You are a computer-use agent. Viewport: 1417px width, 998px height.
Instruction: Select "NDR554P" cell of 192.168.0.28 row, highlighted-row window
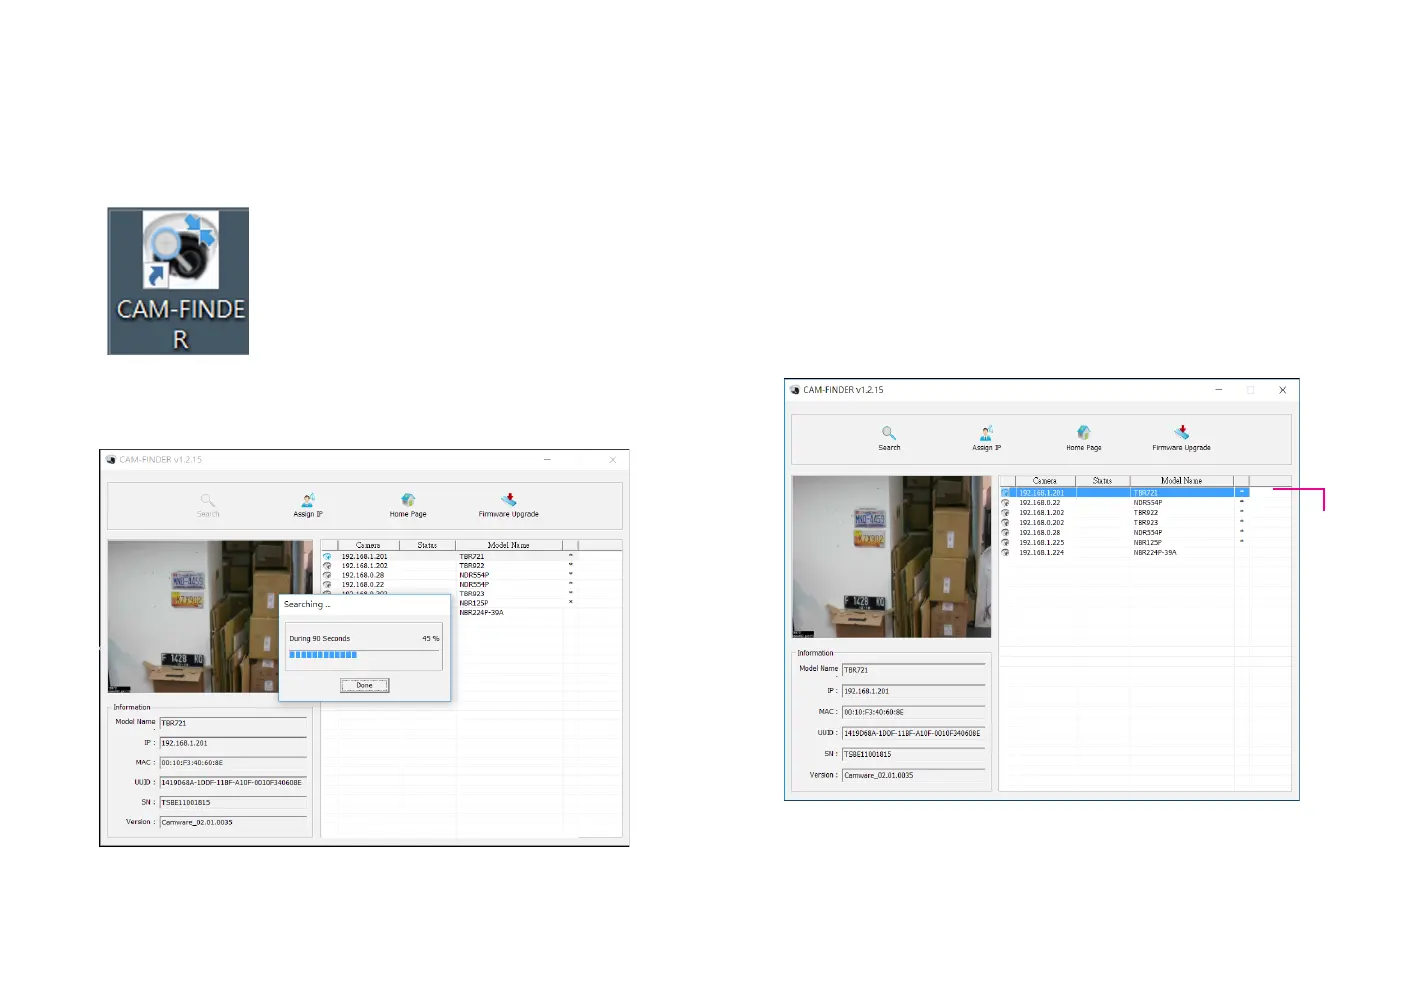point(1148,533)
